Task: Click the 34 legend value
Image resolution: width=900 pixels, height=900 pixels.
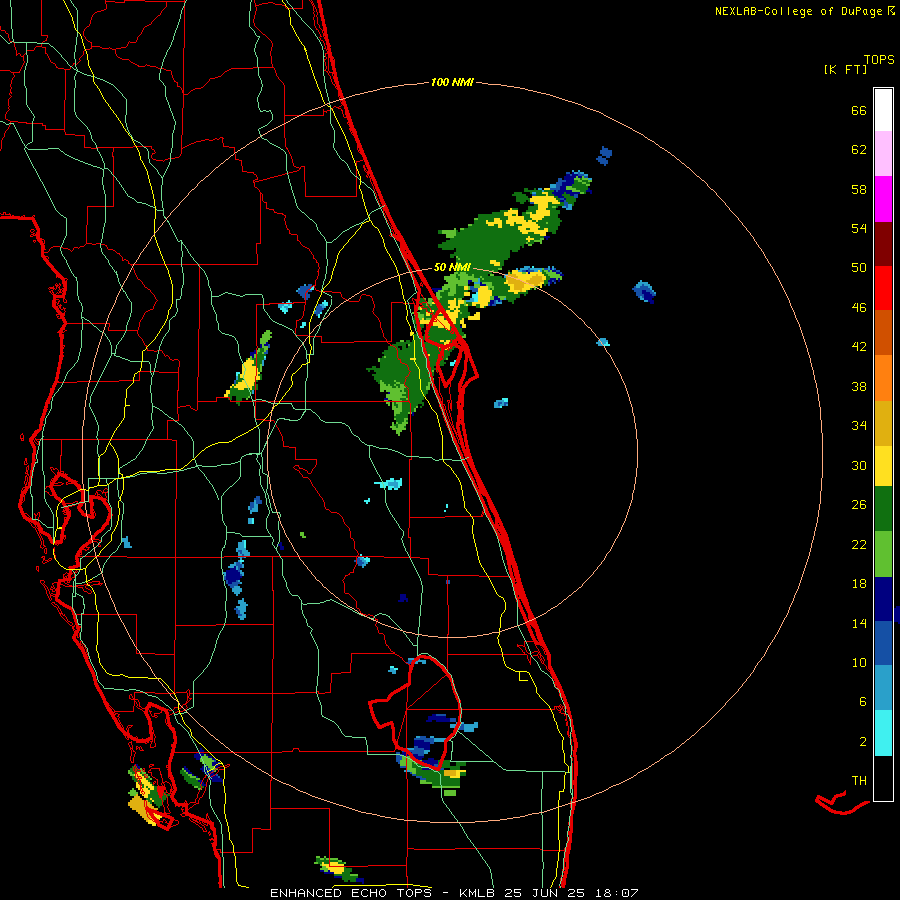Action: (x=859, y=426)
